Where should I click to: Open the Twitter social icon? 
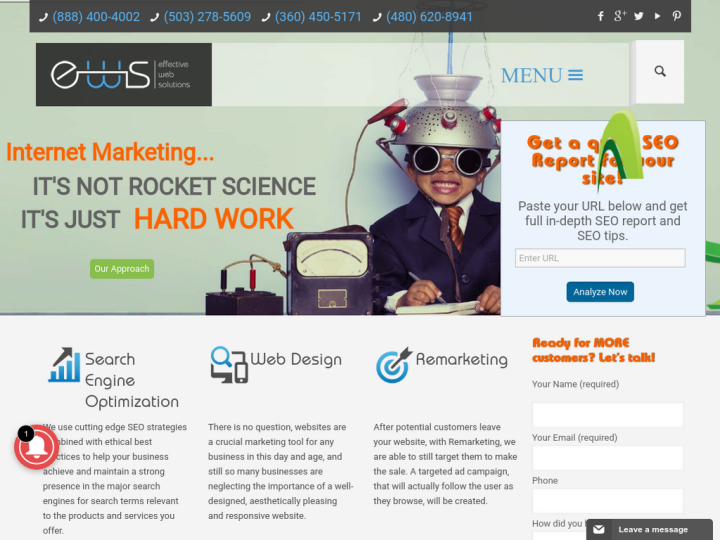click(639, 16)
